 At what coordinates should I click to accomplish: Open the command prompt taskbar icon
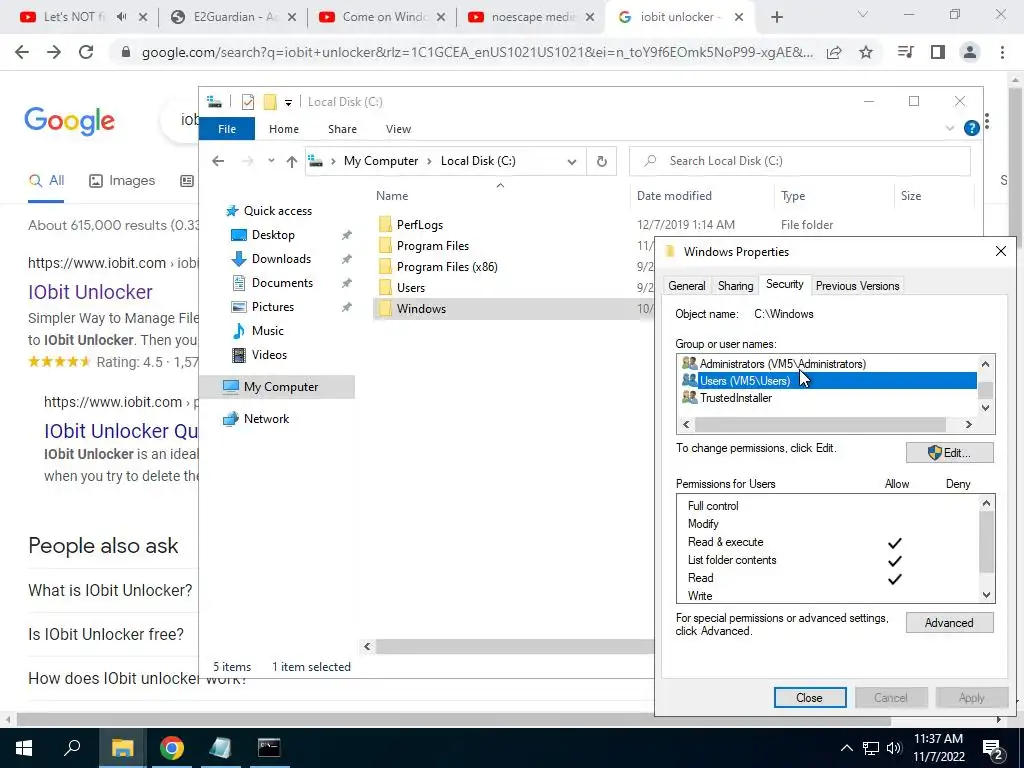[269, 748]
